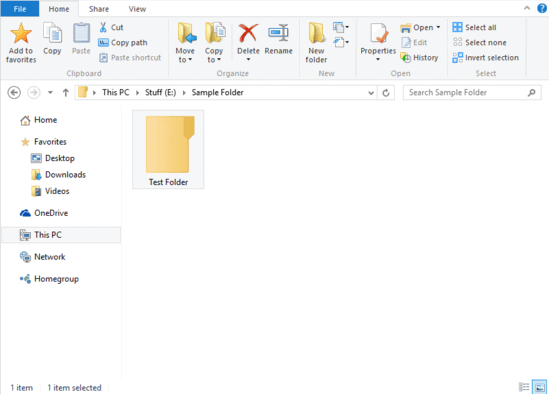Click the search magnifier icon

click(531, 92)
